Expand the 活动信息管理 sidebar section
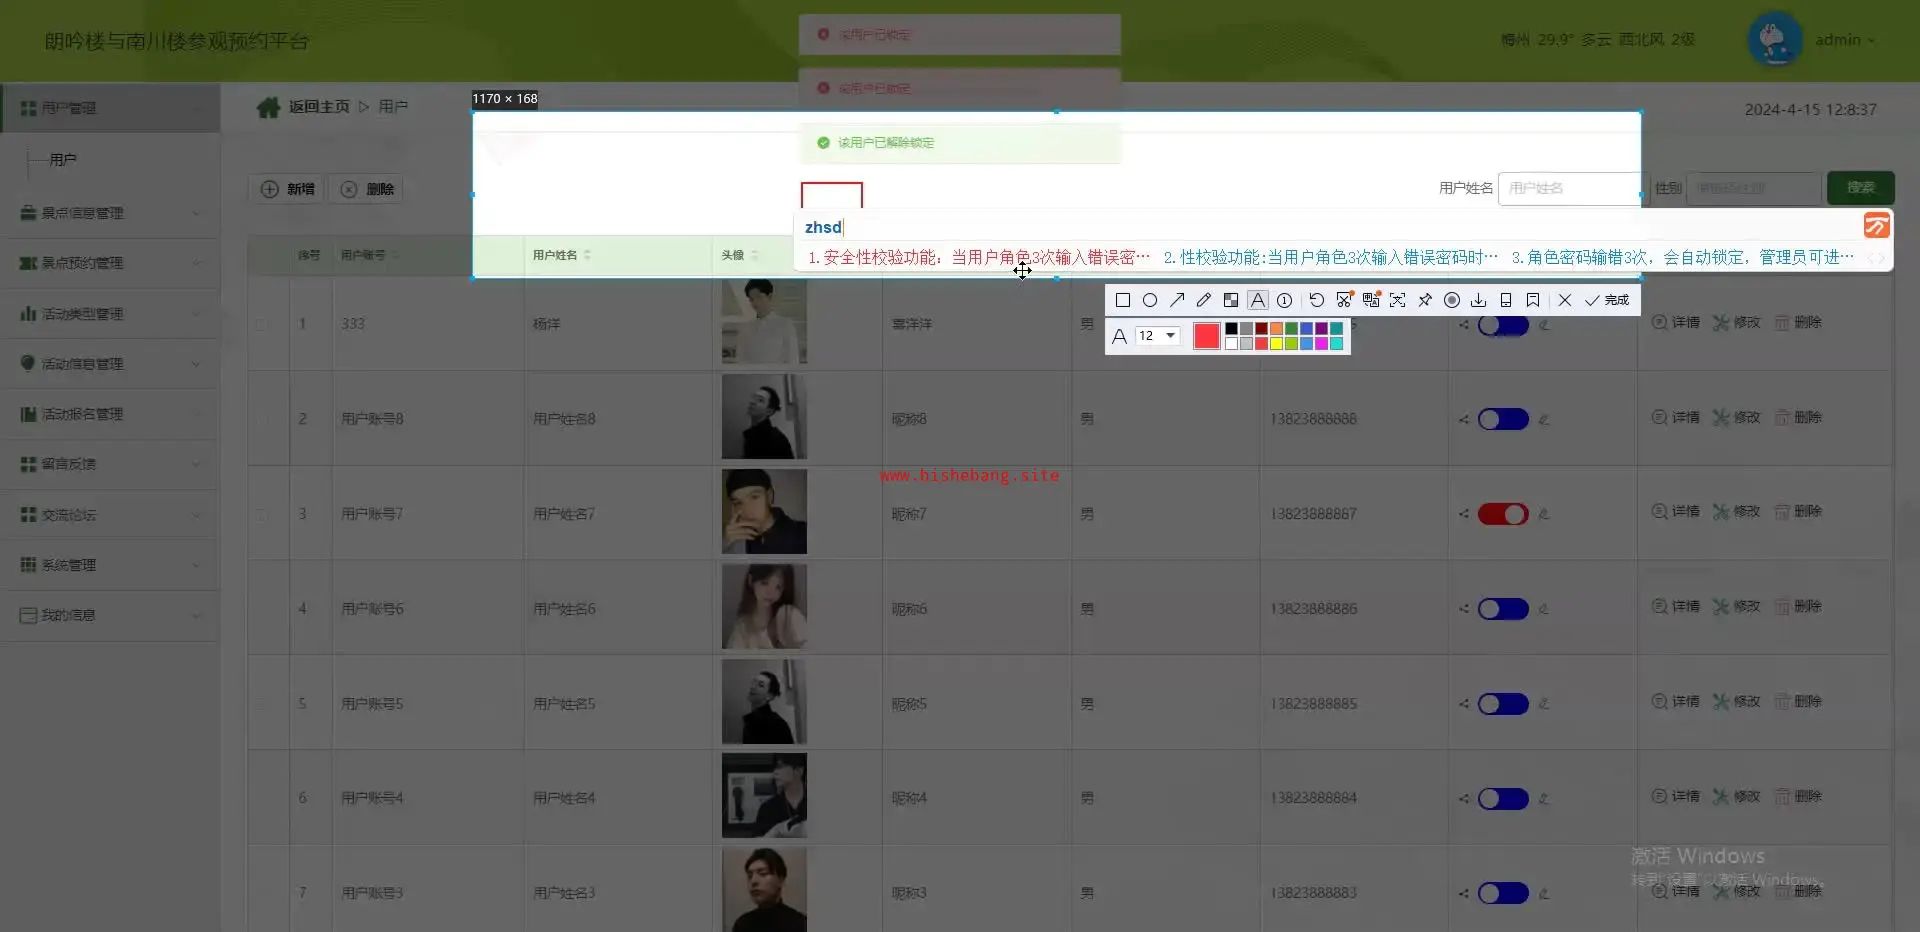 [110, 364]
